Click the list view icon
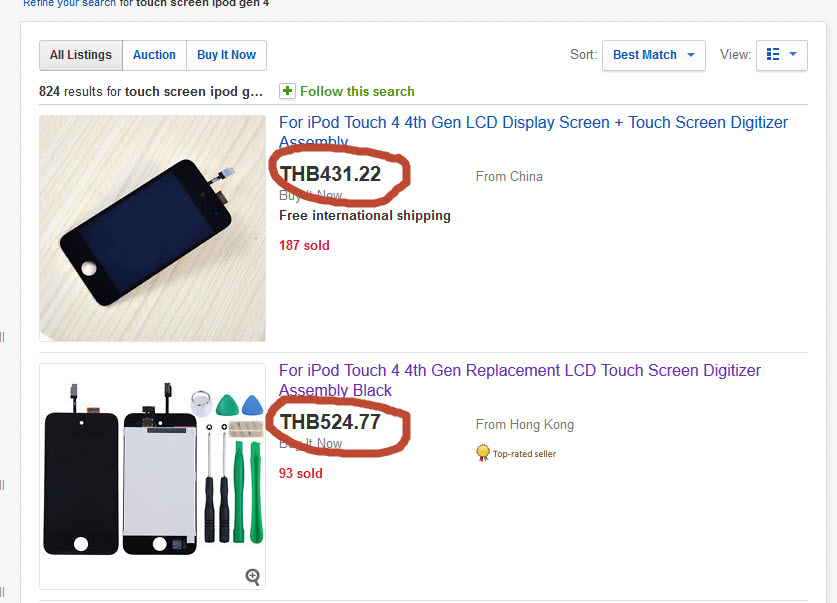 tap(772, 55)
